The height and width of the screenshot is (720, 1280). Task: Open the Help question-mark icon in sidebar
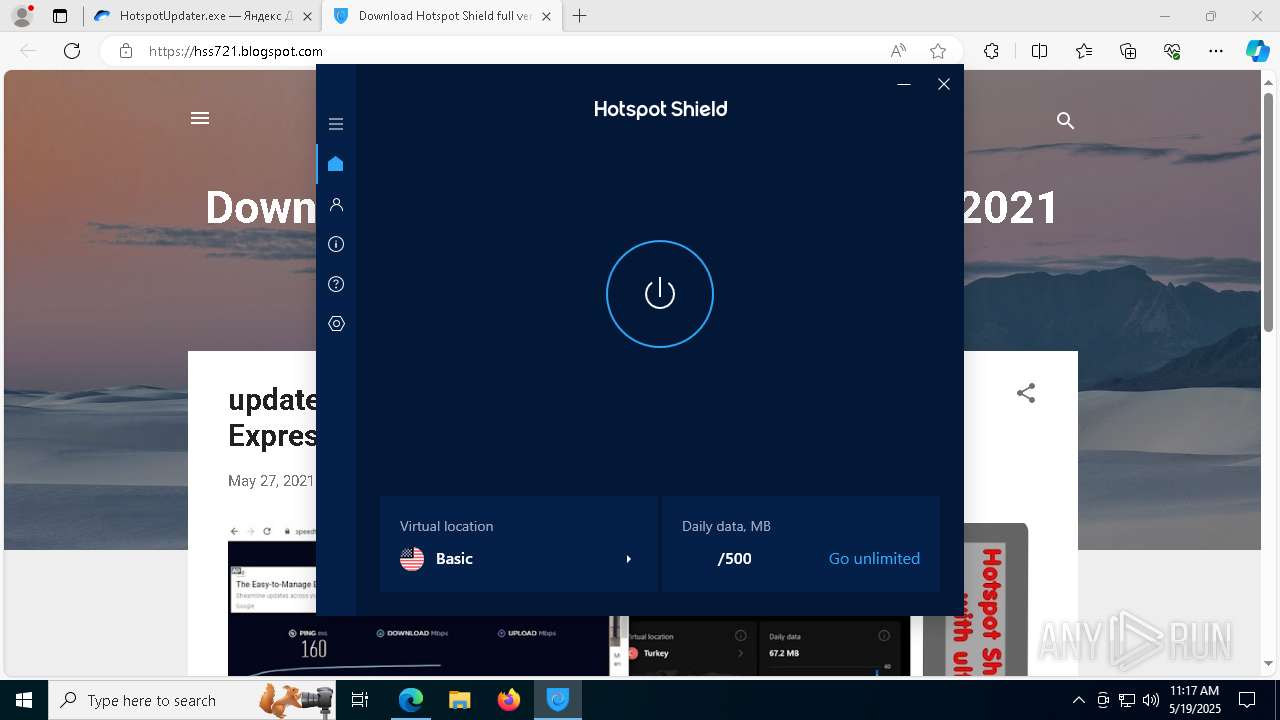[336, 284]
